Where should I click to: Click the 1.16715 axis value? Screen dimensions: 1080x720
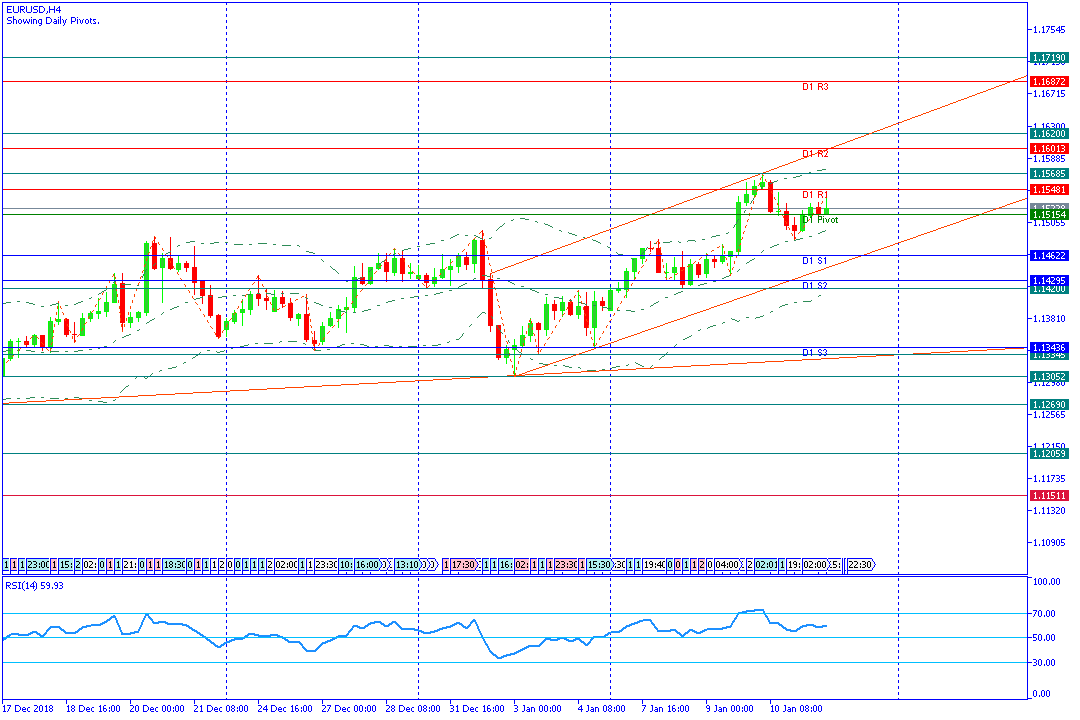[x=1049, y=94]
